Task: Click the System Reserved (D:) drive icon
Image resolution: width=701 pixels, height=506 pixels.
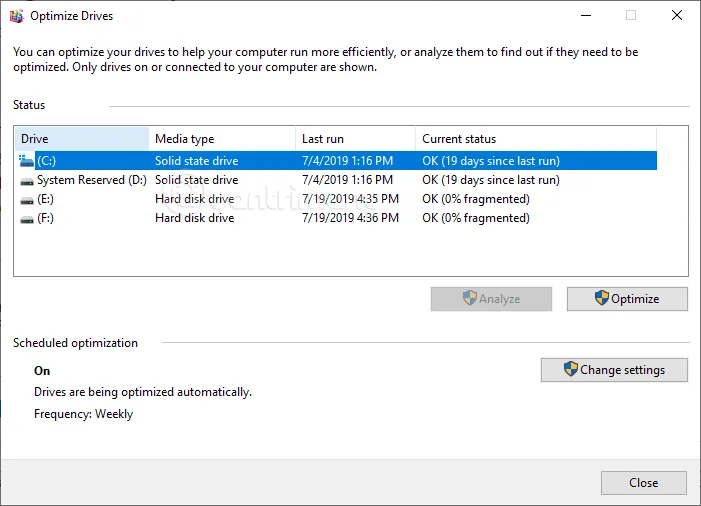Action: tap(27, 180)
